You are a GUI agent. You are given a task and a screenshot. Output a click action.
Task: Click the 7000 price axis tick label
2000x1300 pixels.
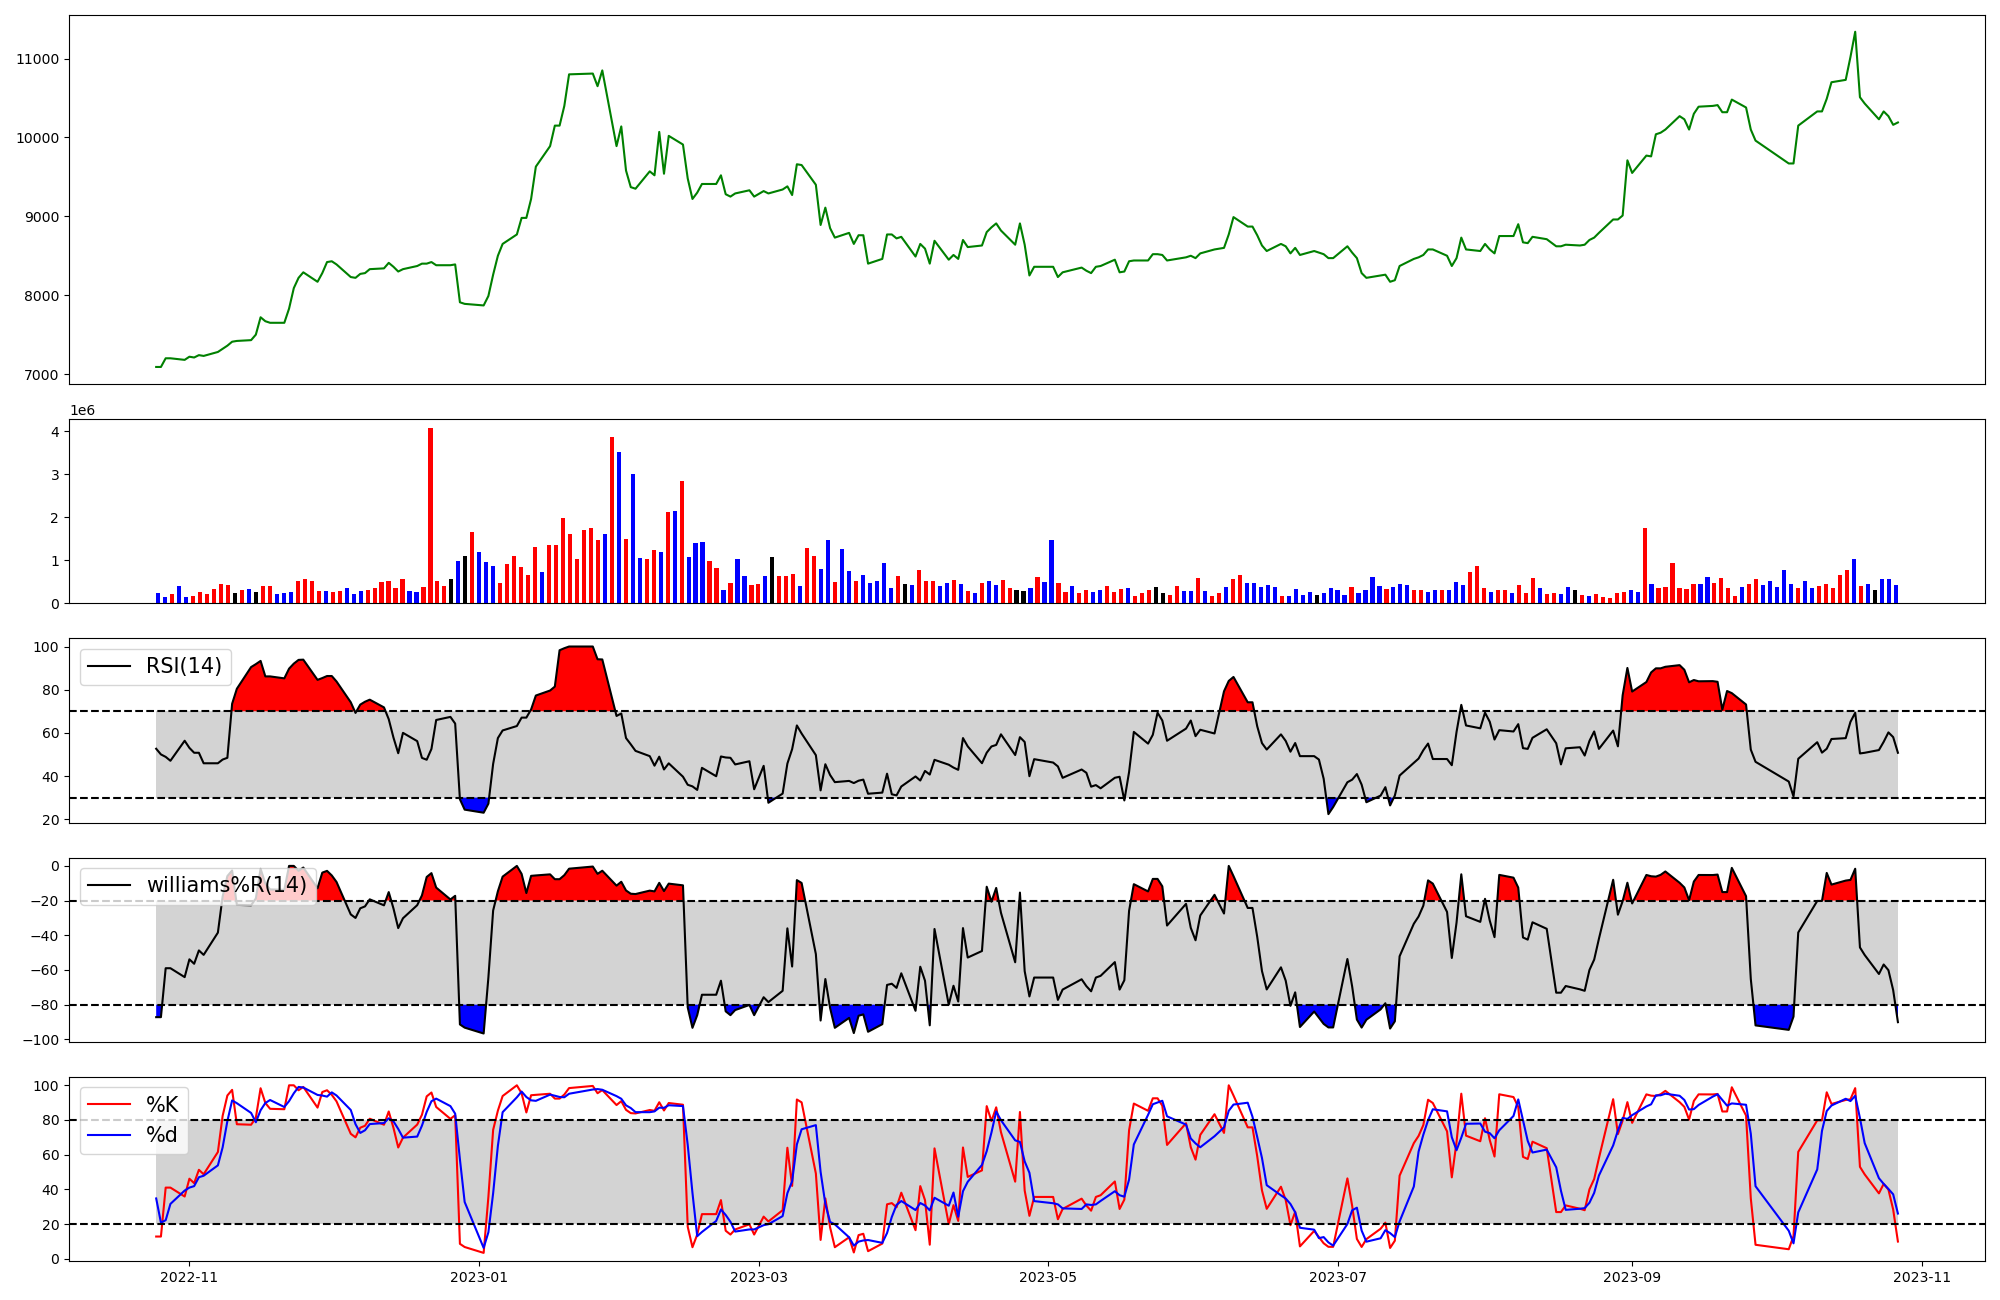coord(42,375)
